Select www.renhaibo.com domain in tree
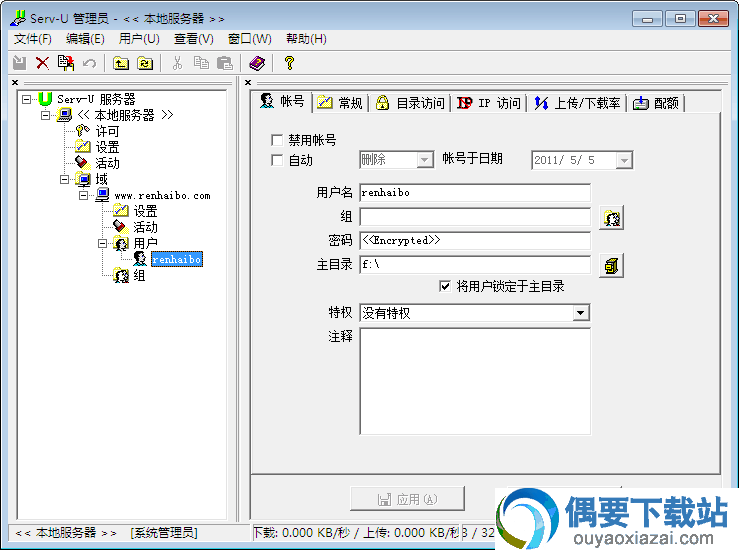Viewport: 739px width, 550px height. [x=163, y=196]
